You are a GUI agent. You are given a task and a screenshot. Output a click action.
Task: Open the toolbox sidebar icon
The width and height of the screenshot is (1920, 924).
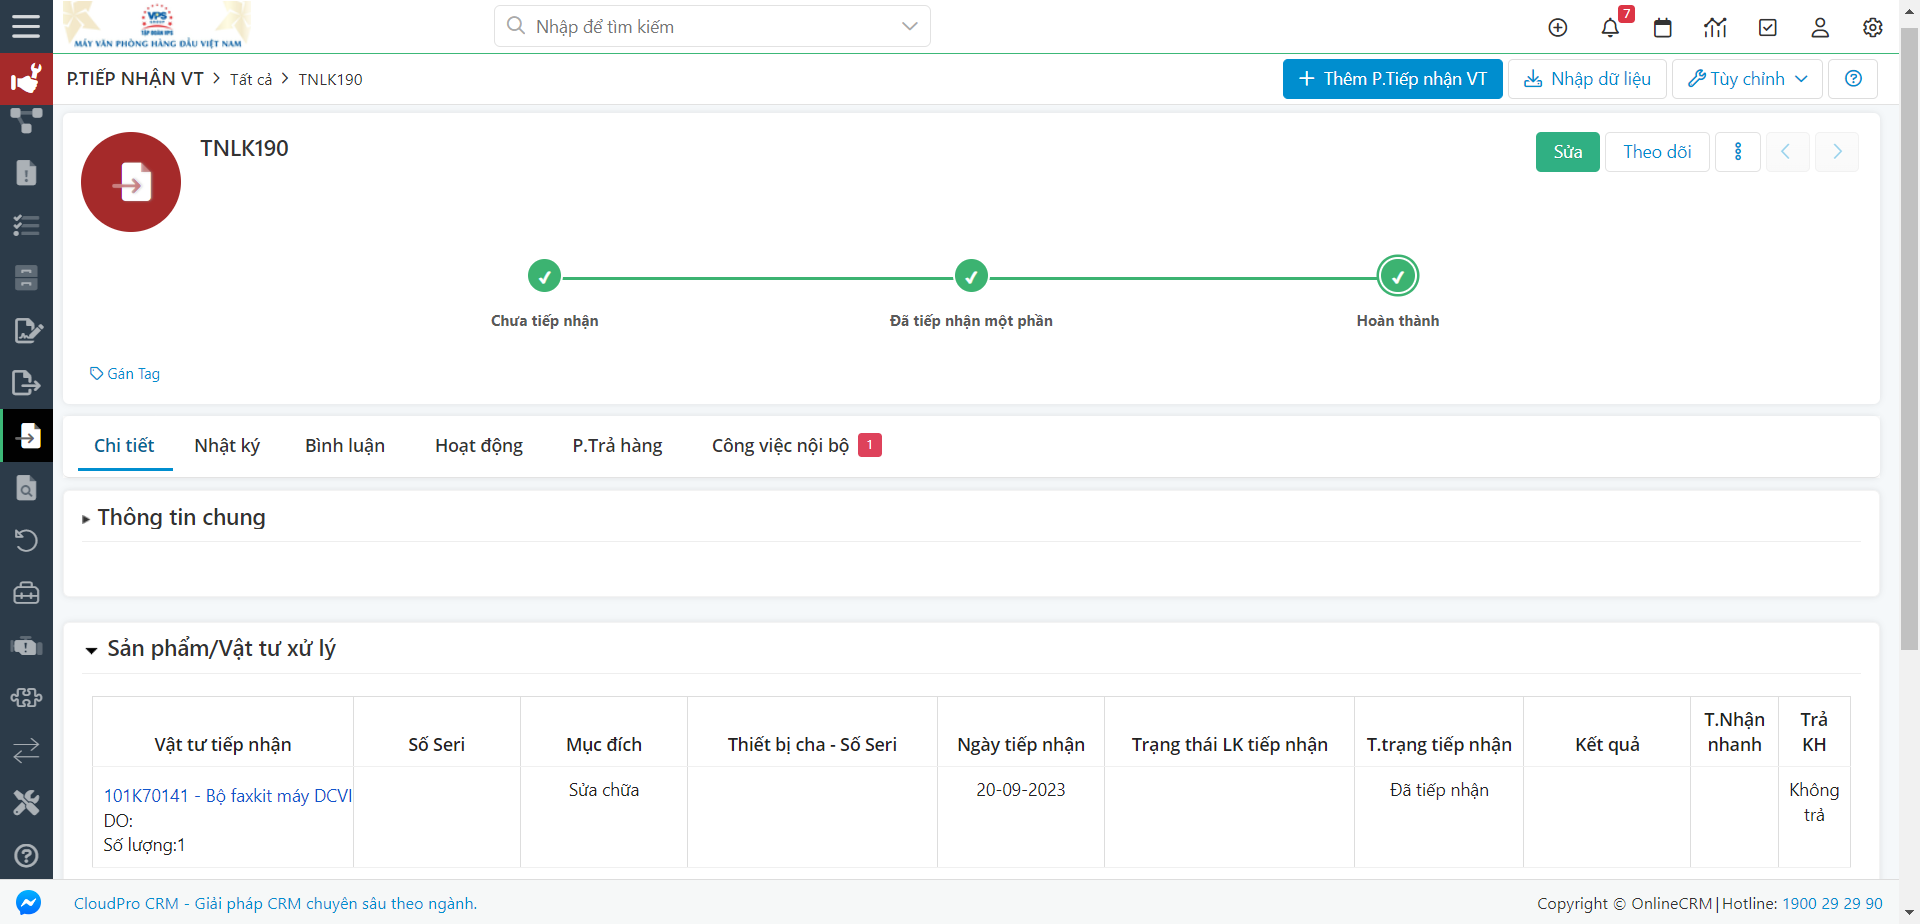pyautogui.click(x=26, y=593)
